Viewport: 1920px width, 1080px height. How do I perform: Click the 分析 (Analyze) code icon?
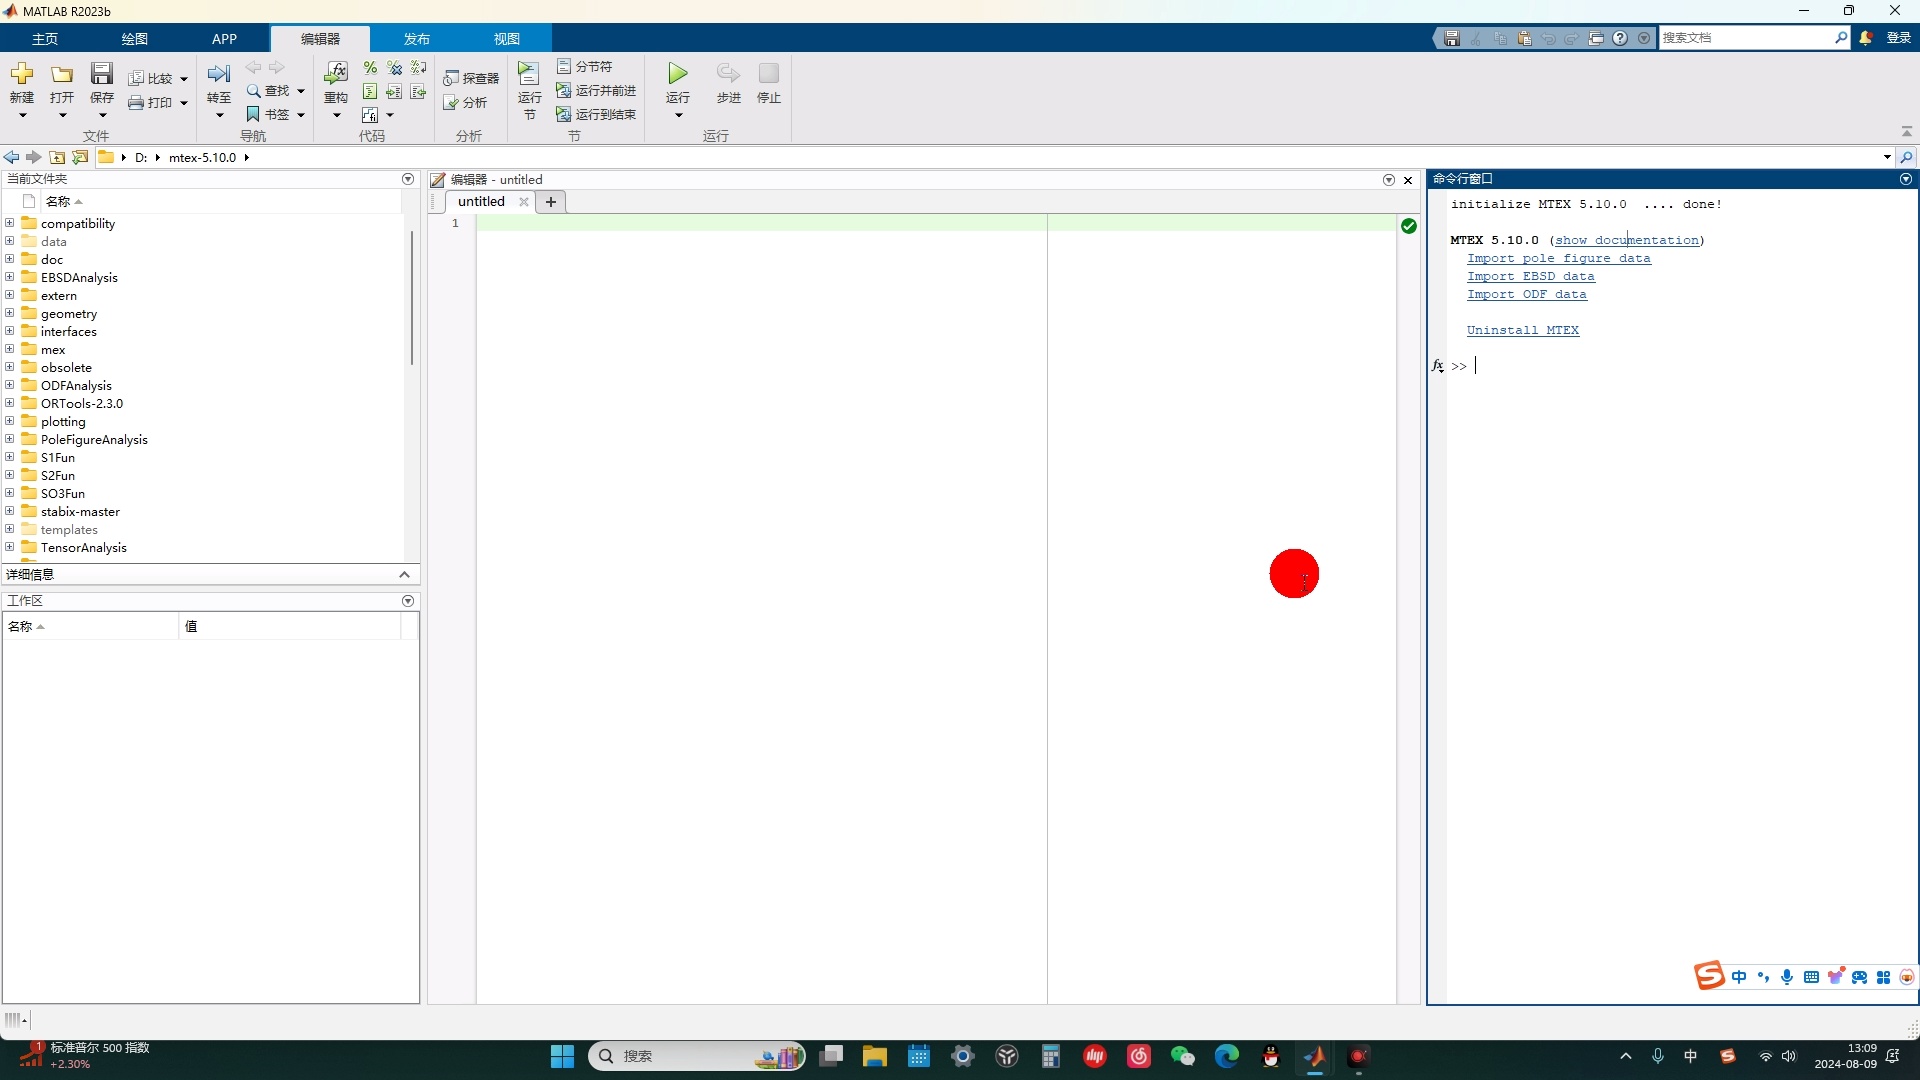465,102
